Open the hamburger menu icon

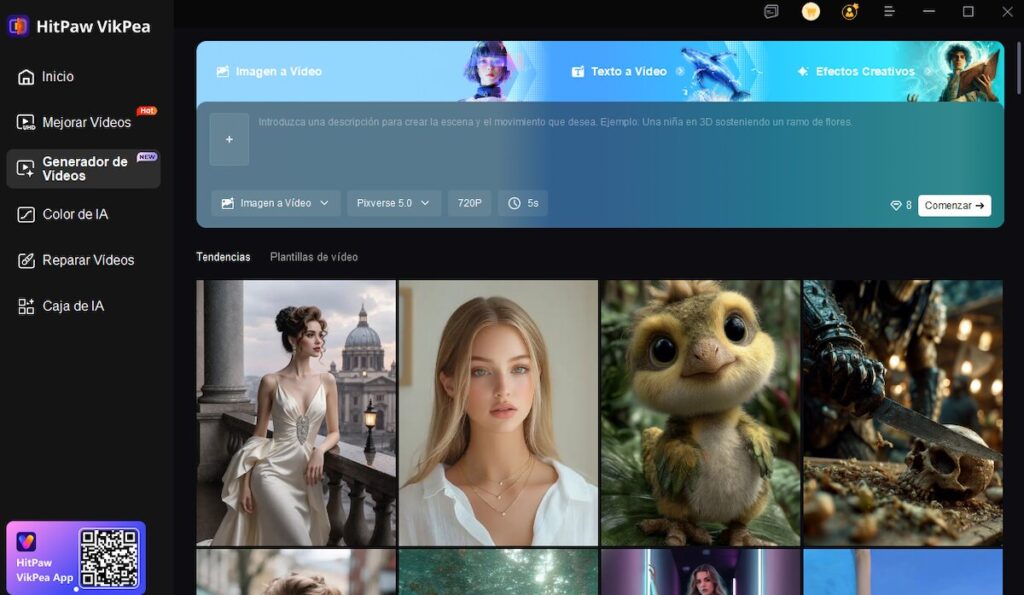pos(889,12)
